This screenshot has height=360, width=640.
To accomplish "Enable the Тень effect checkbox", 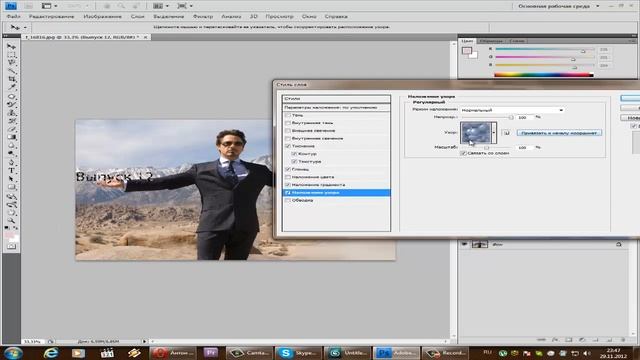I will [288, 115].
